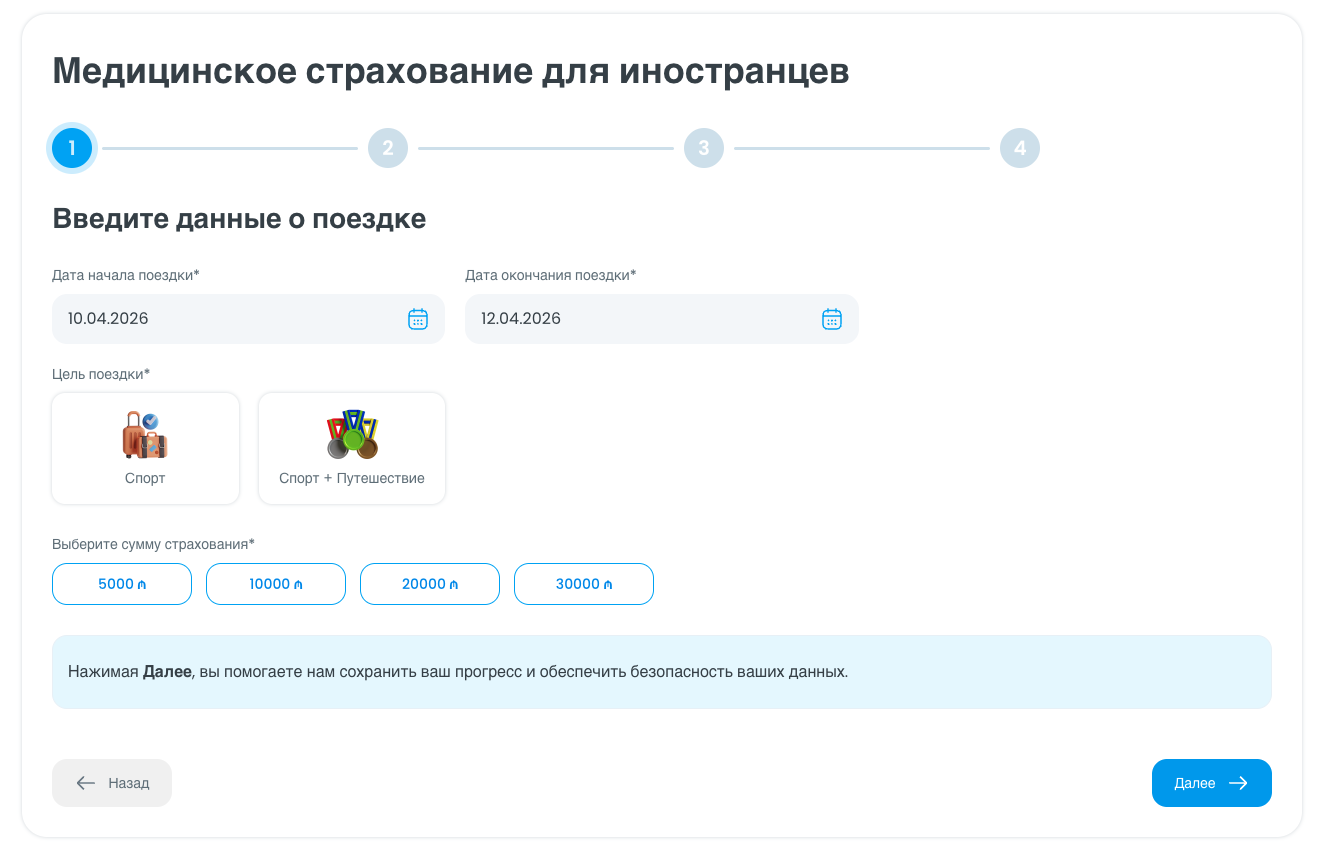This screenshot has height=857, width=1323.
Task: Click the Дата окончания поездки field label
Action: [x=550, y=275]
